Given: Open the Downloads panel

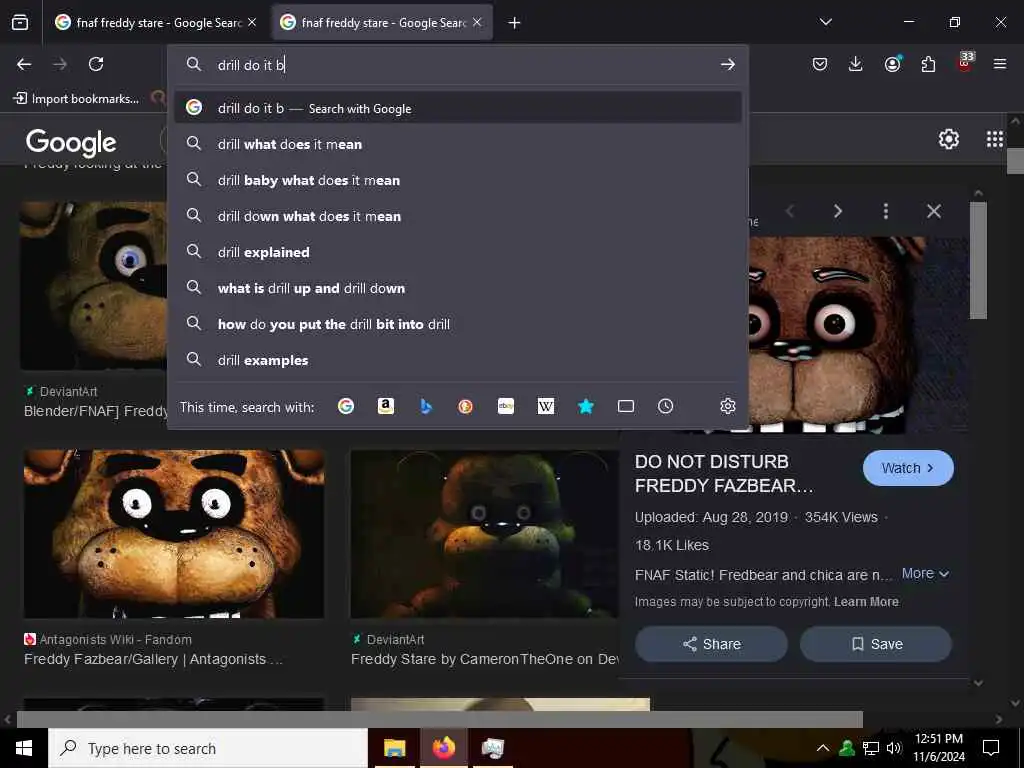Looking at the screenshot, I should 856,64.
